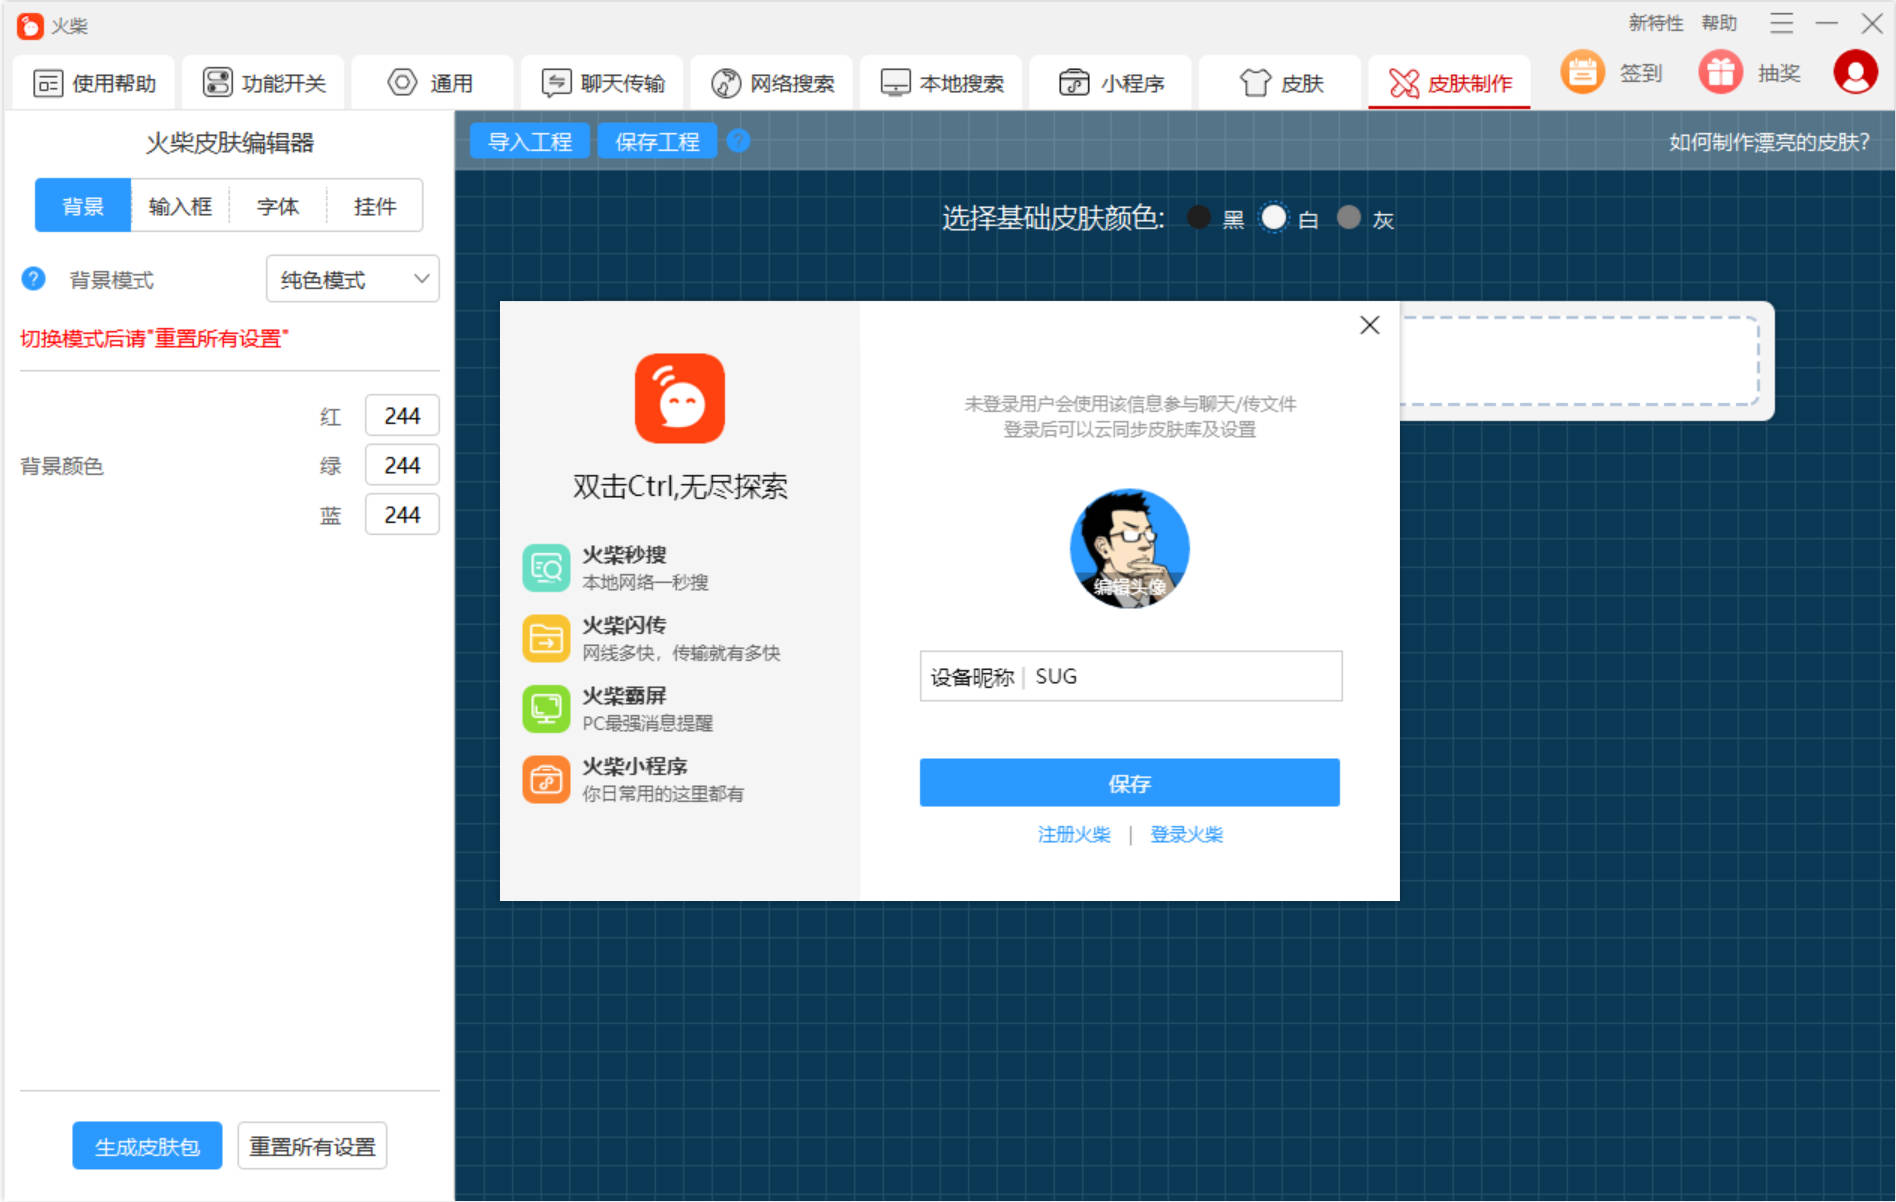Open 新特性 in the title bar
Screen dimensions: 1896x1202
tap(1656, 23)
